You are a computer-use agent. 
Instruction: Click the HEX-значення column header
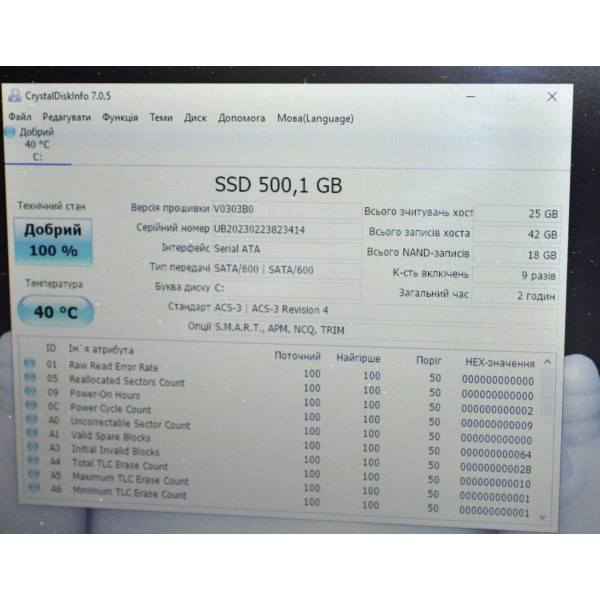(500, 363)
